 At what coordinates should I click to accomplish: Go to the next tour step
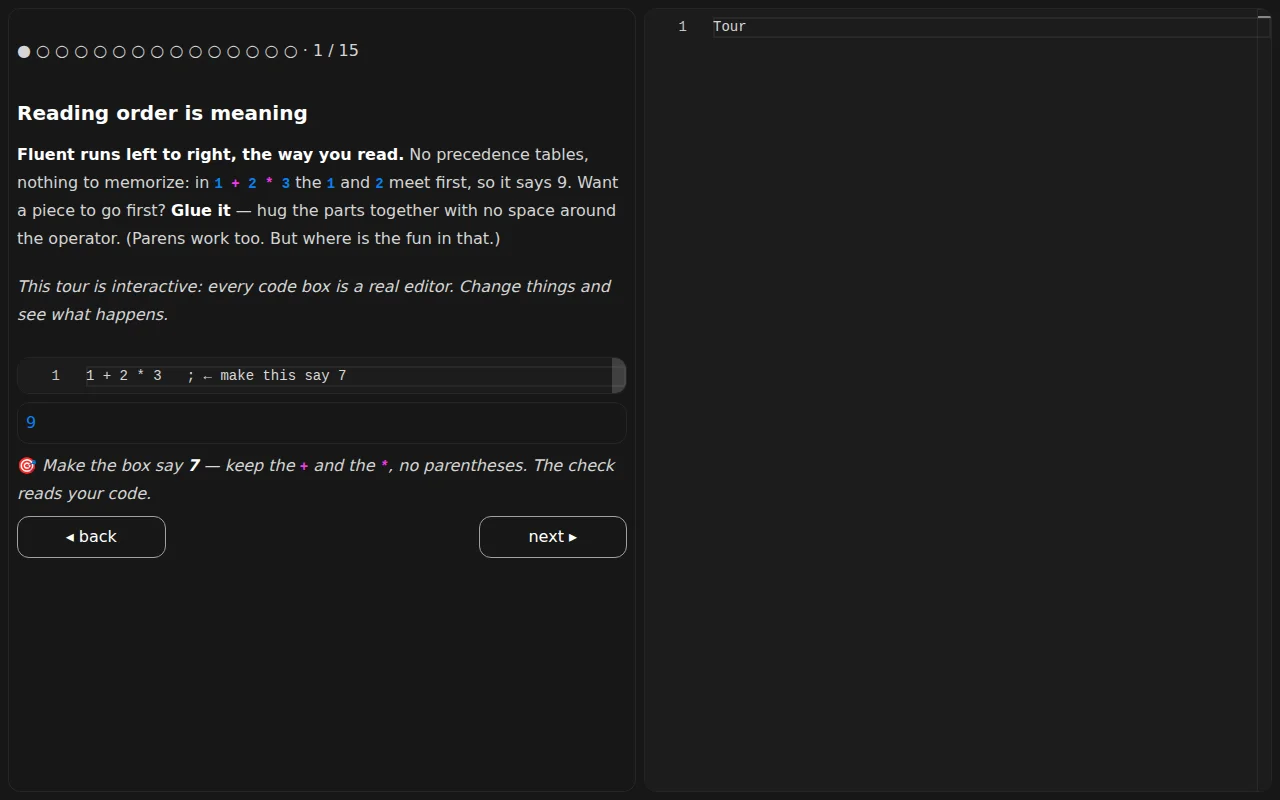click(x=553, y=537)
